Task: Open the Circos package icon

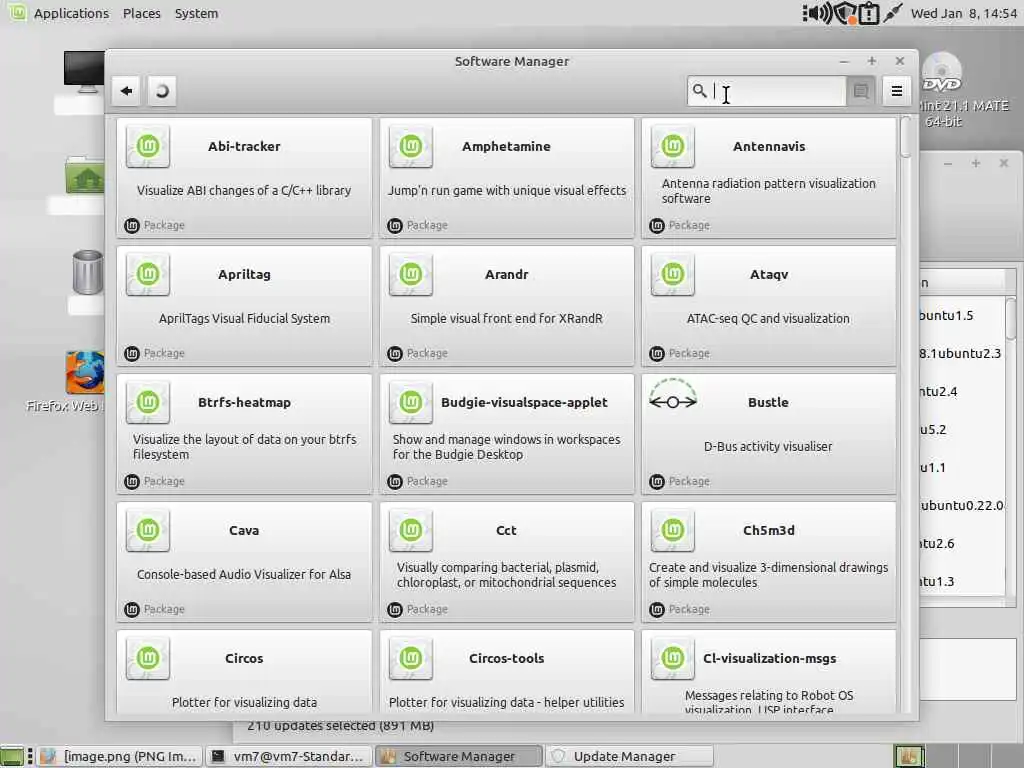Action: pyautogui.click(x=148, y=658)
